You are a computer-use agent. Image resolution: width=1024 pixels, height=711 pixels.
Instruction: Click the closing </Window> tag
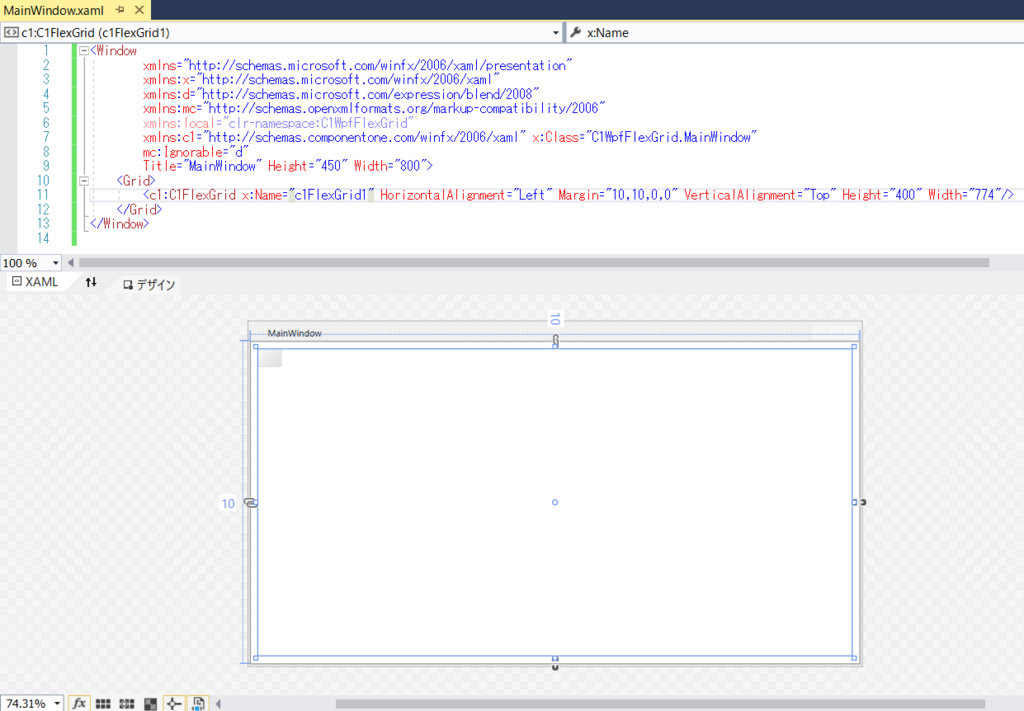tap(120, 224)
